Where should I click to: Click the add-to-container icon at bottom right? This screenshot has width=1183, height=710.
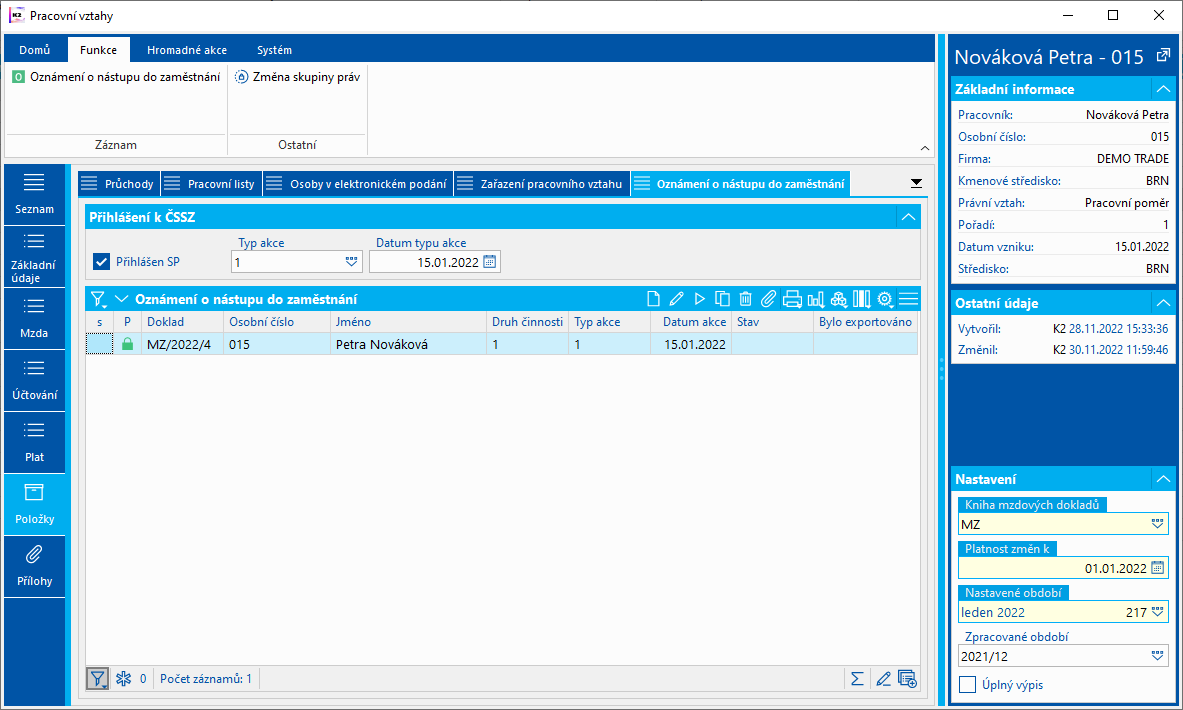(908, 679)
